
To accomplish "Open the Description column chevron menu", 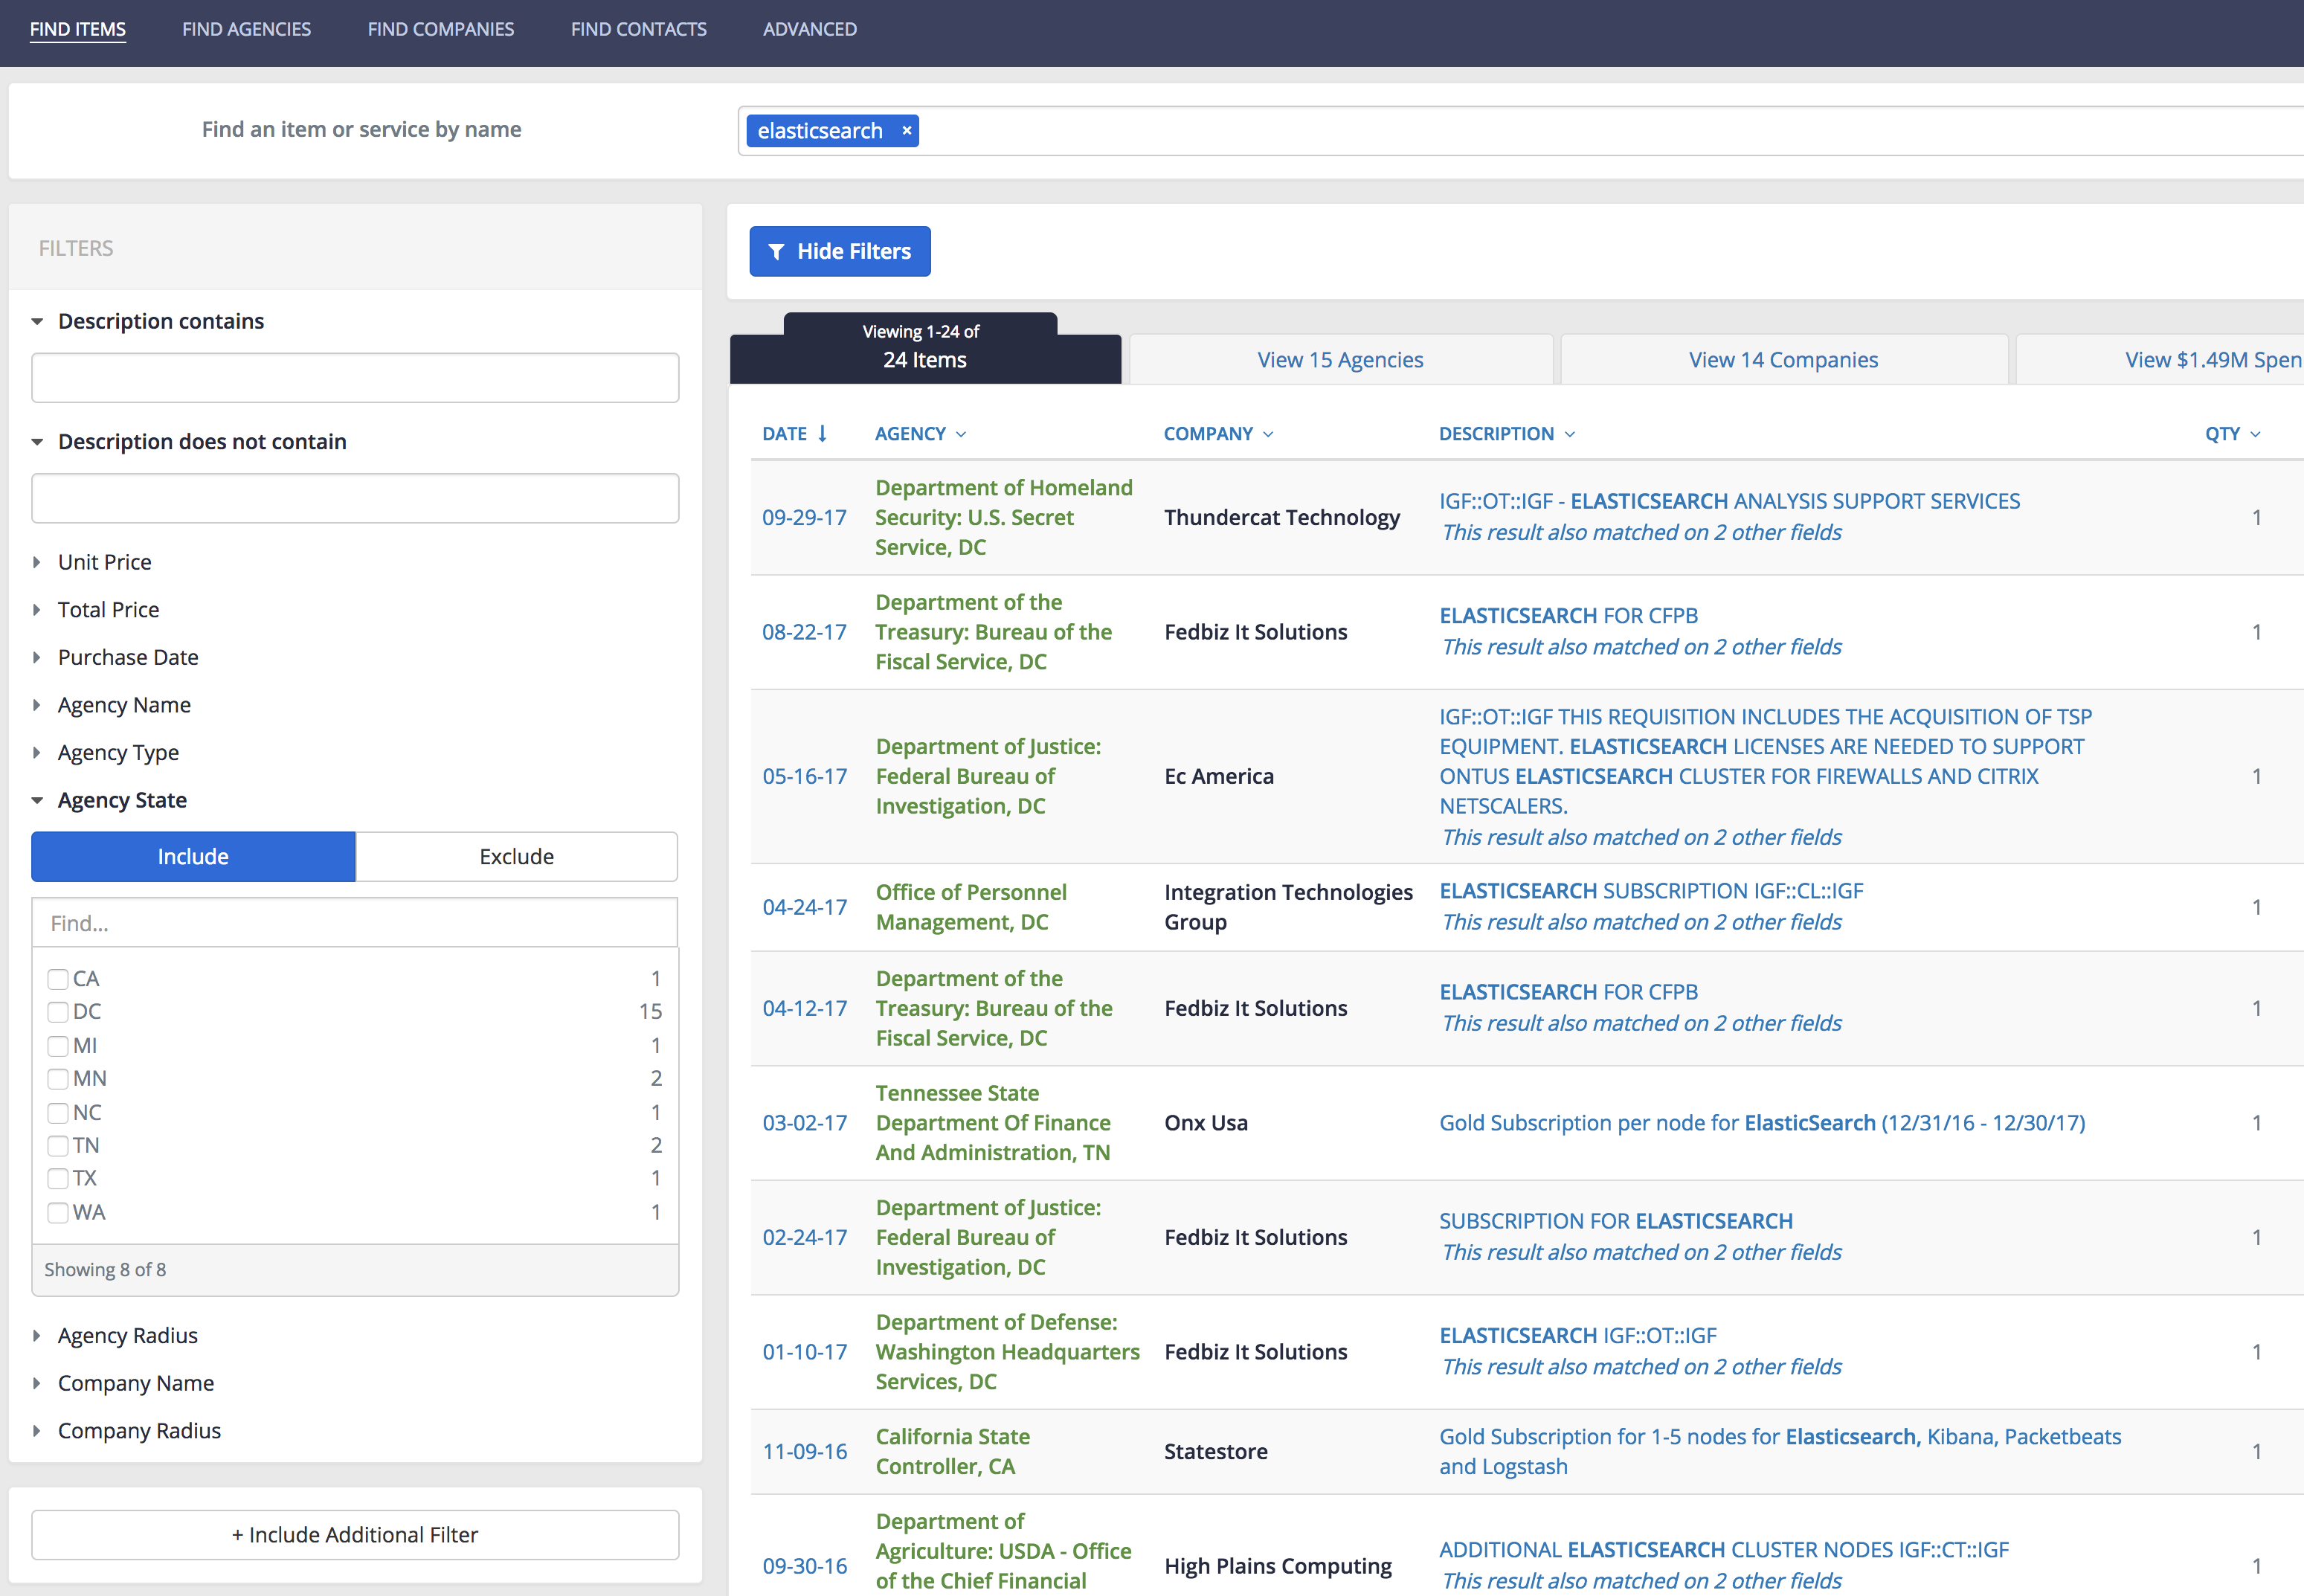I will (1570, 434).
